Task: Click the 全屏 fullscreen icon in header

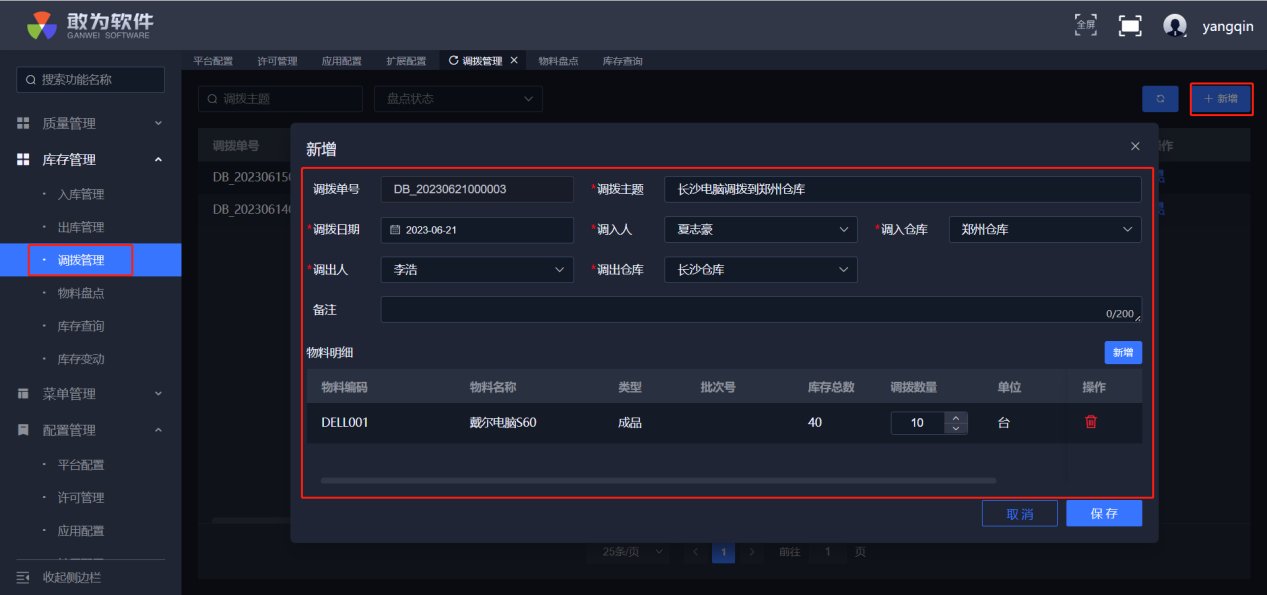Action: click(1085, 24)
